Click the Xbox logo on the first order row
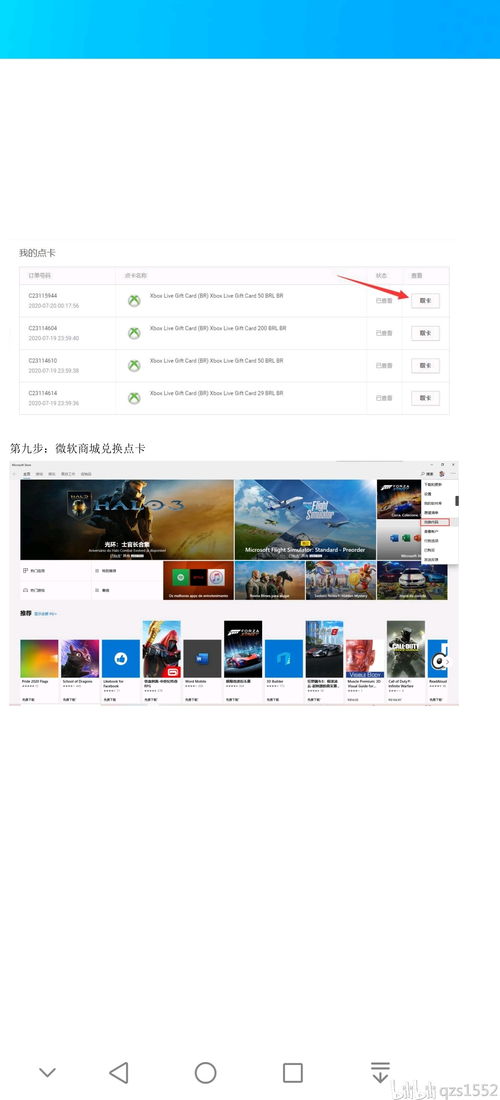The image size is (500, 1100). (x=134, y=300)
